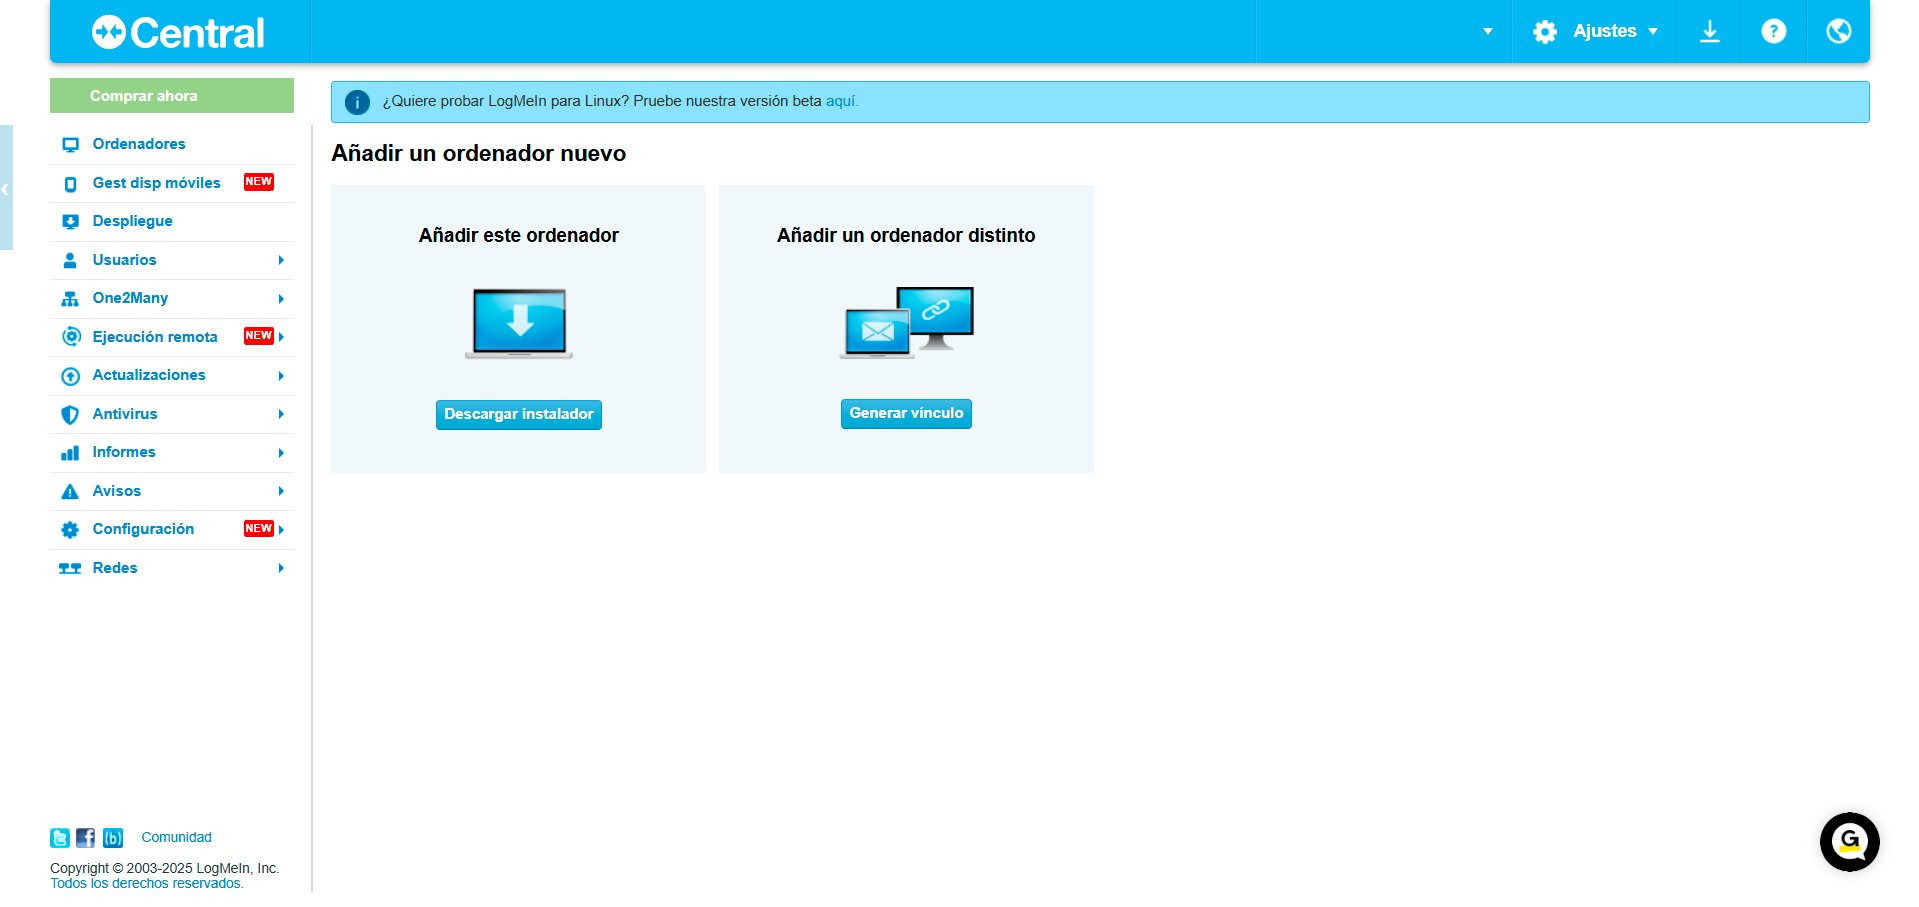Click the Twitter icon in the footer
The width and height of the screenshot is (1919, 907).
(x=59, y=838)
